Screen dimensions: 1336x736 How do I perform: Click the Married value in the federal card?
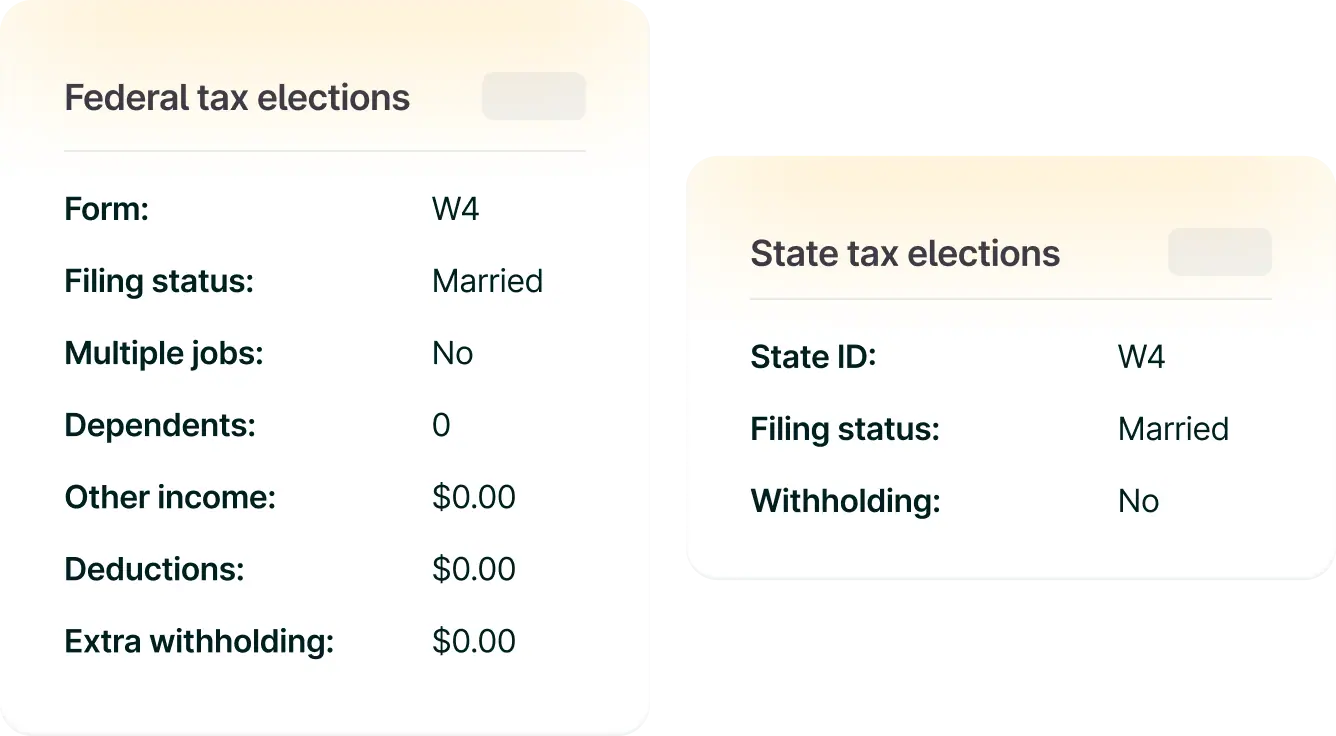pyautogui.click(x=487, y=282)
